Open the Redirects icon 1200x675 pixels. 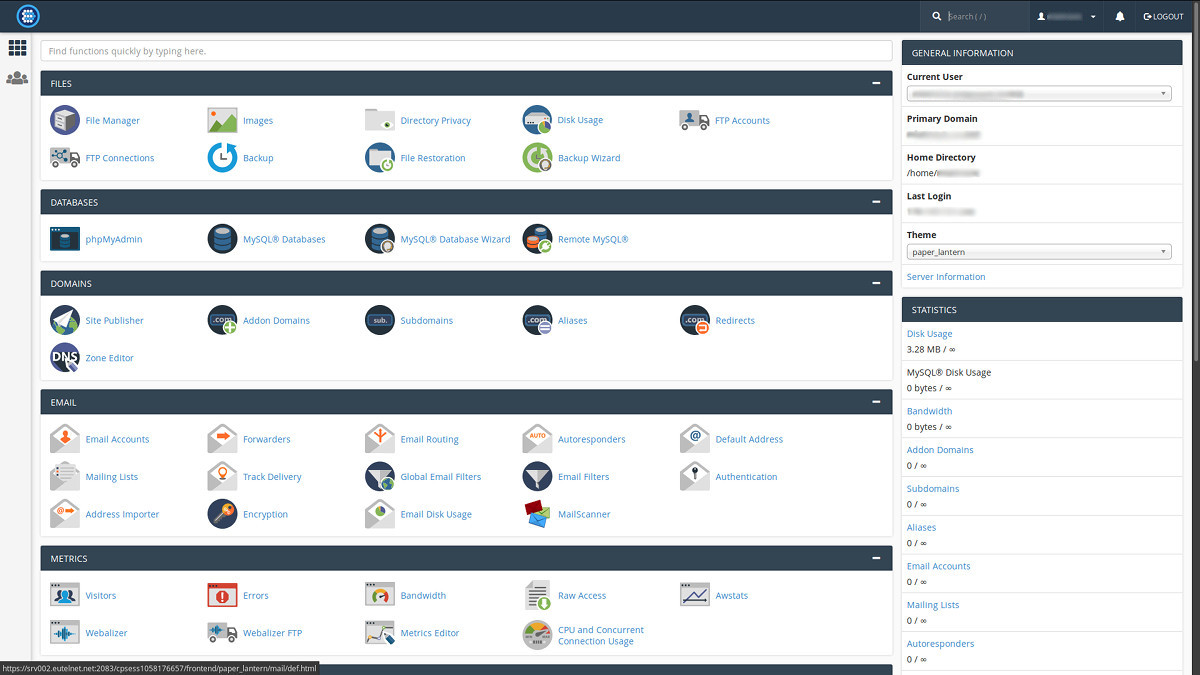point(694,320)
